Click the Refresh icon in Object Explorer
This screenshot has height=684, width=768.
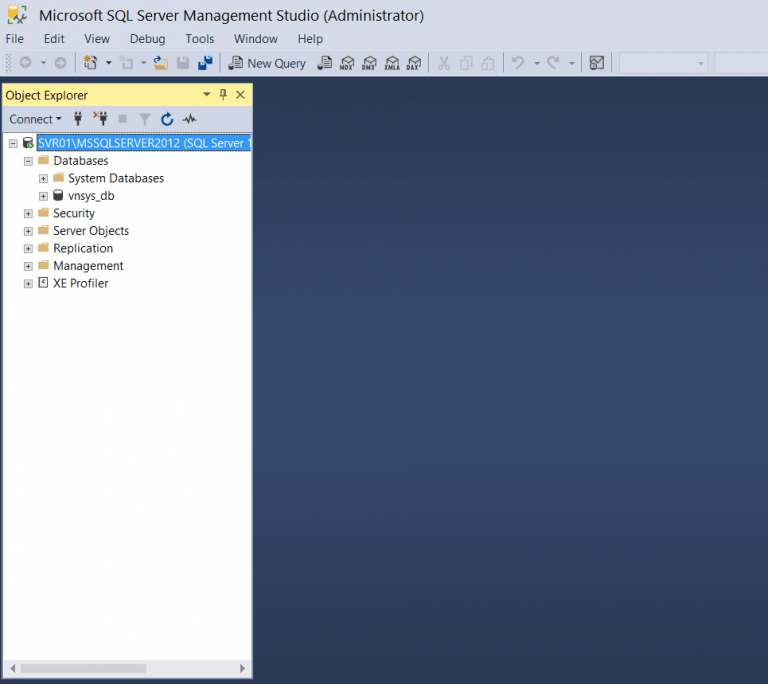[167, 119]
